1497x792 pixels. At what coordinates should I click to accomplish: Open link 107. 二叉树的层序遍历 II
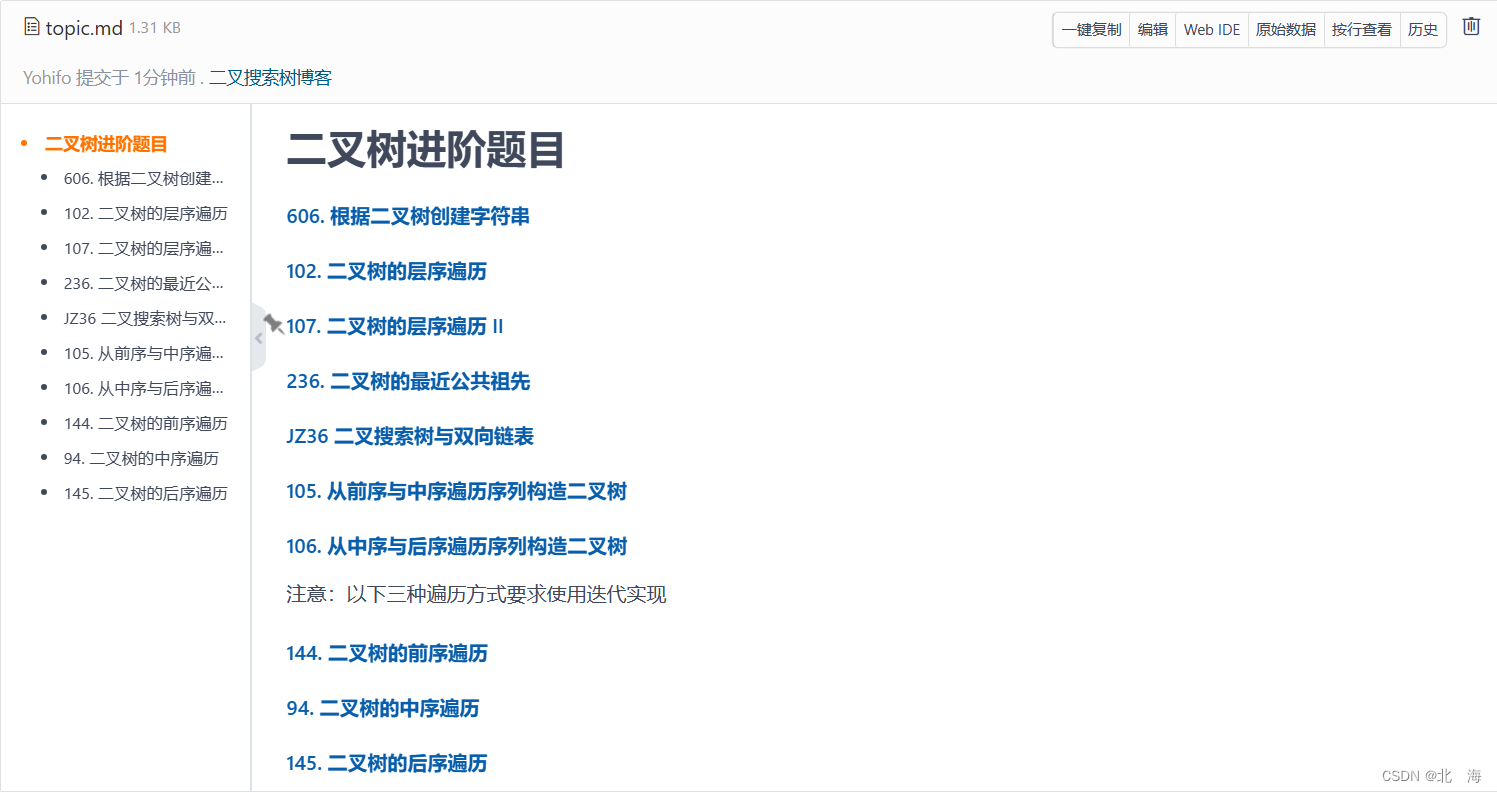point(395,326)
